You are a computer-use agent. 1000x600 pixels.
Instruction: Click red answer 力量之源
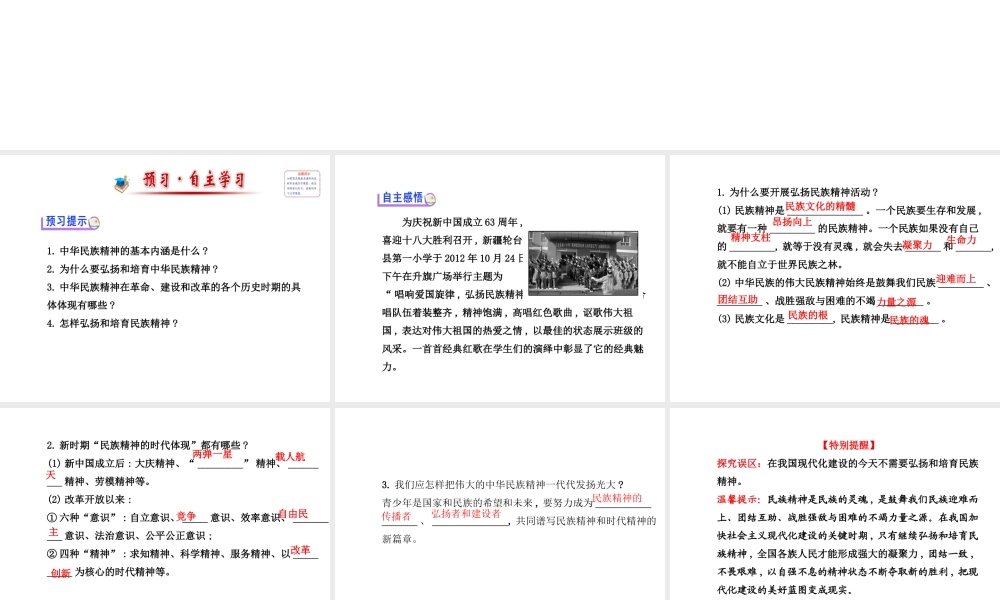[x=896, y=302]
